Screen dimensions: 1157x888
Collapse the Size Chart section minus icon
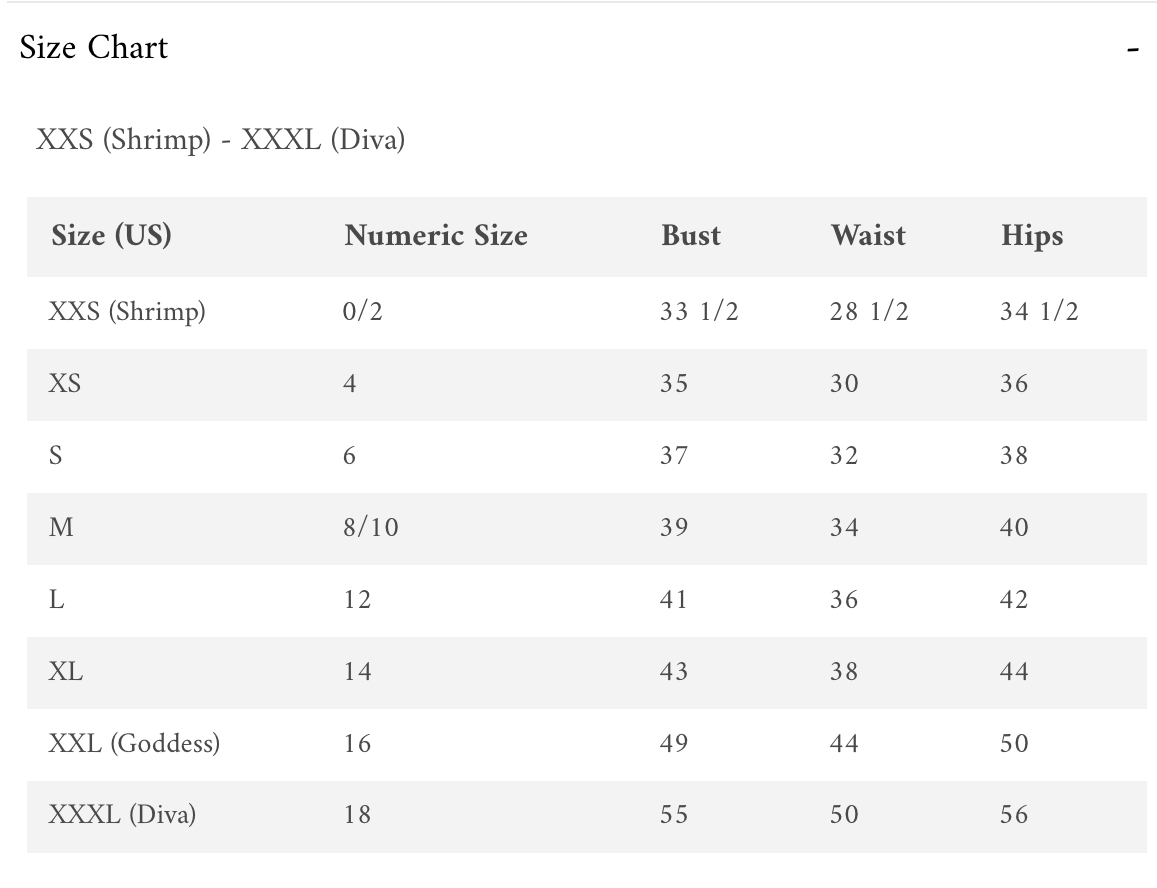(x=1132, y=49)
